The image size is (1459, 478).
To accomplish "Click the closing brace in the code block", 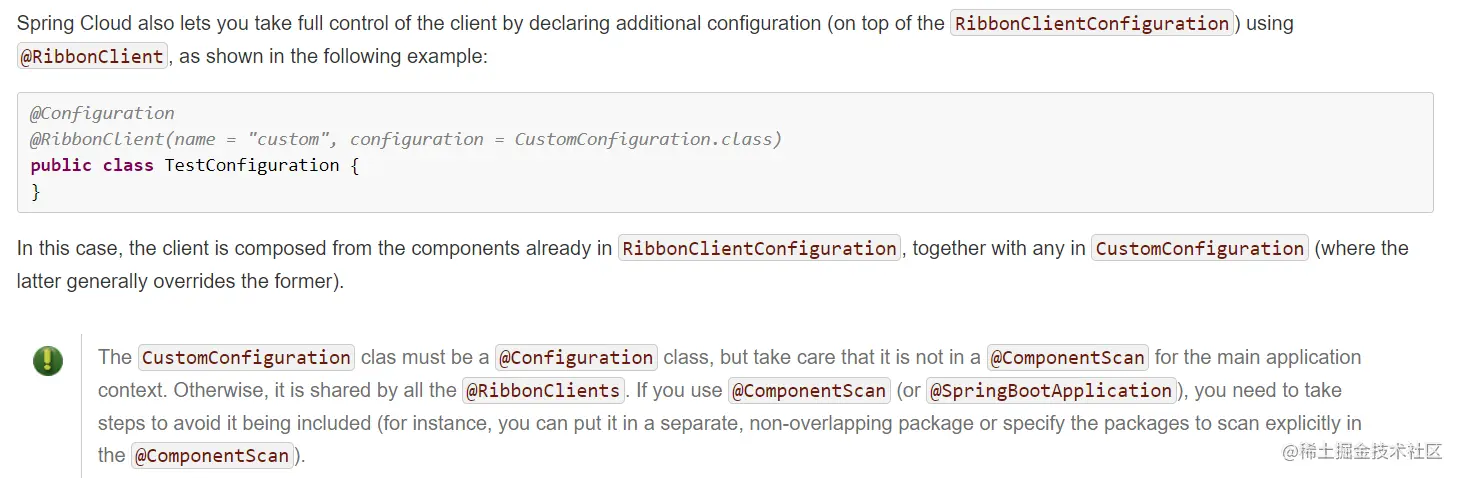I will tap(36, 191).
